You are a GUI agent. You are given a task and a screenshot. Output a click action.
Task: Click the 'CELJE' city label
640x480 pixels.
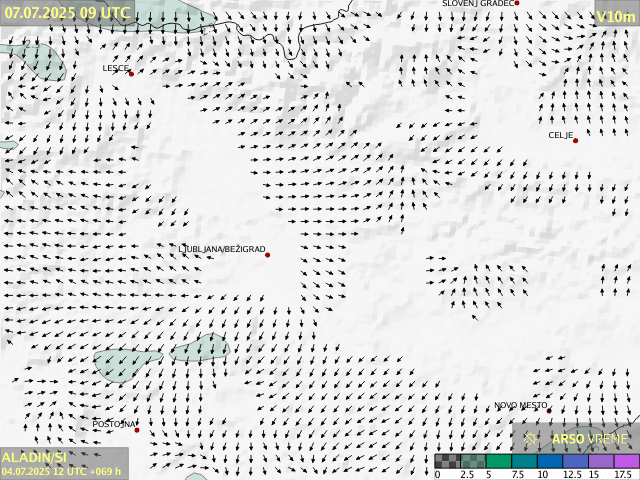[x=561, y=135]
